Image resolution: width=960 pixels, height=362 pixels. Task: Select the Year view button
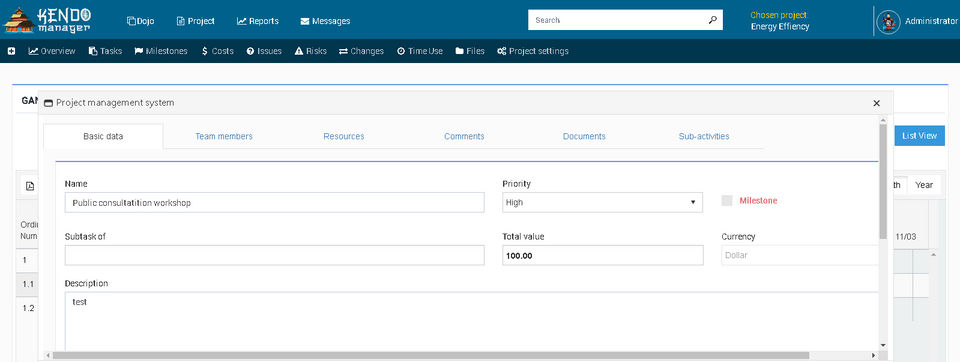(x=924, y=185)
